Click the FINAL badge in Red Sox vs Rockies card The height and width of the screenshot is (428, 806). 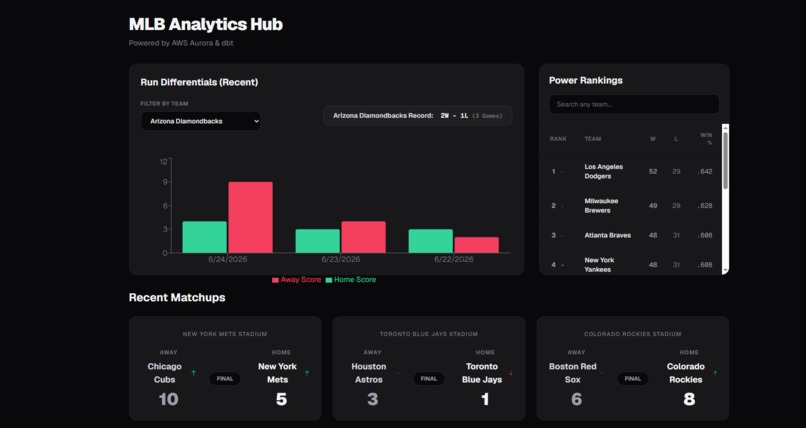(x=633, y=379)
